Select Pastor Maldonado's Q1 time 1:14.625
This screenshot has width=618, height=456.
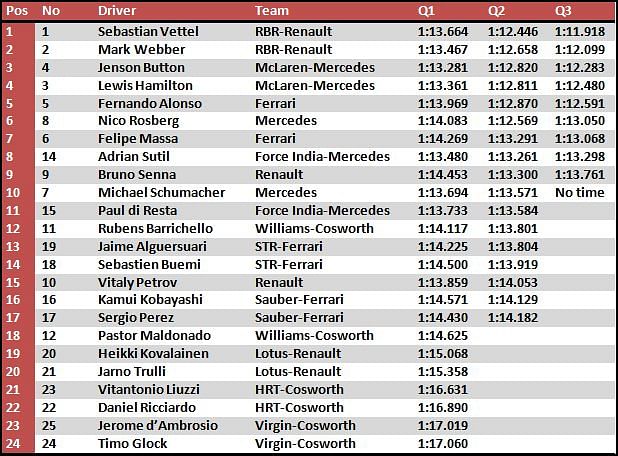coord(443,336)
